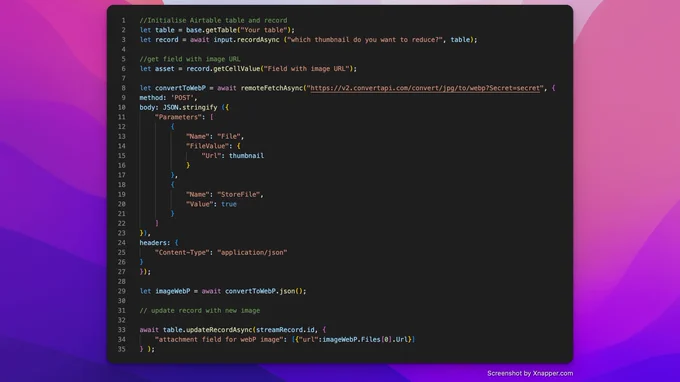Click the "headers:" key on line 24

[155, 243]
